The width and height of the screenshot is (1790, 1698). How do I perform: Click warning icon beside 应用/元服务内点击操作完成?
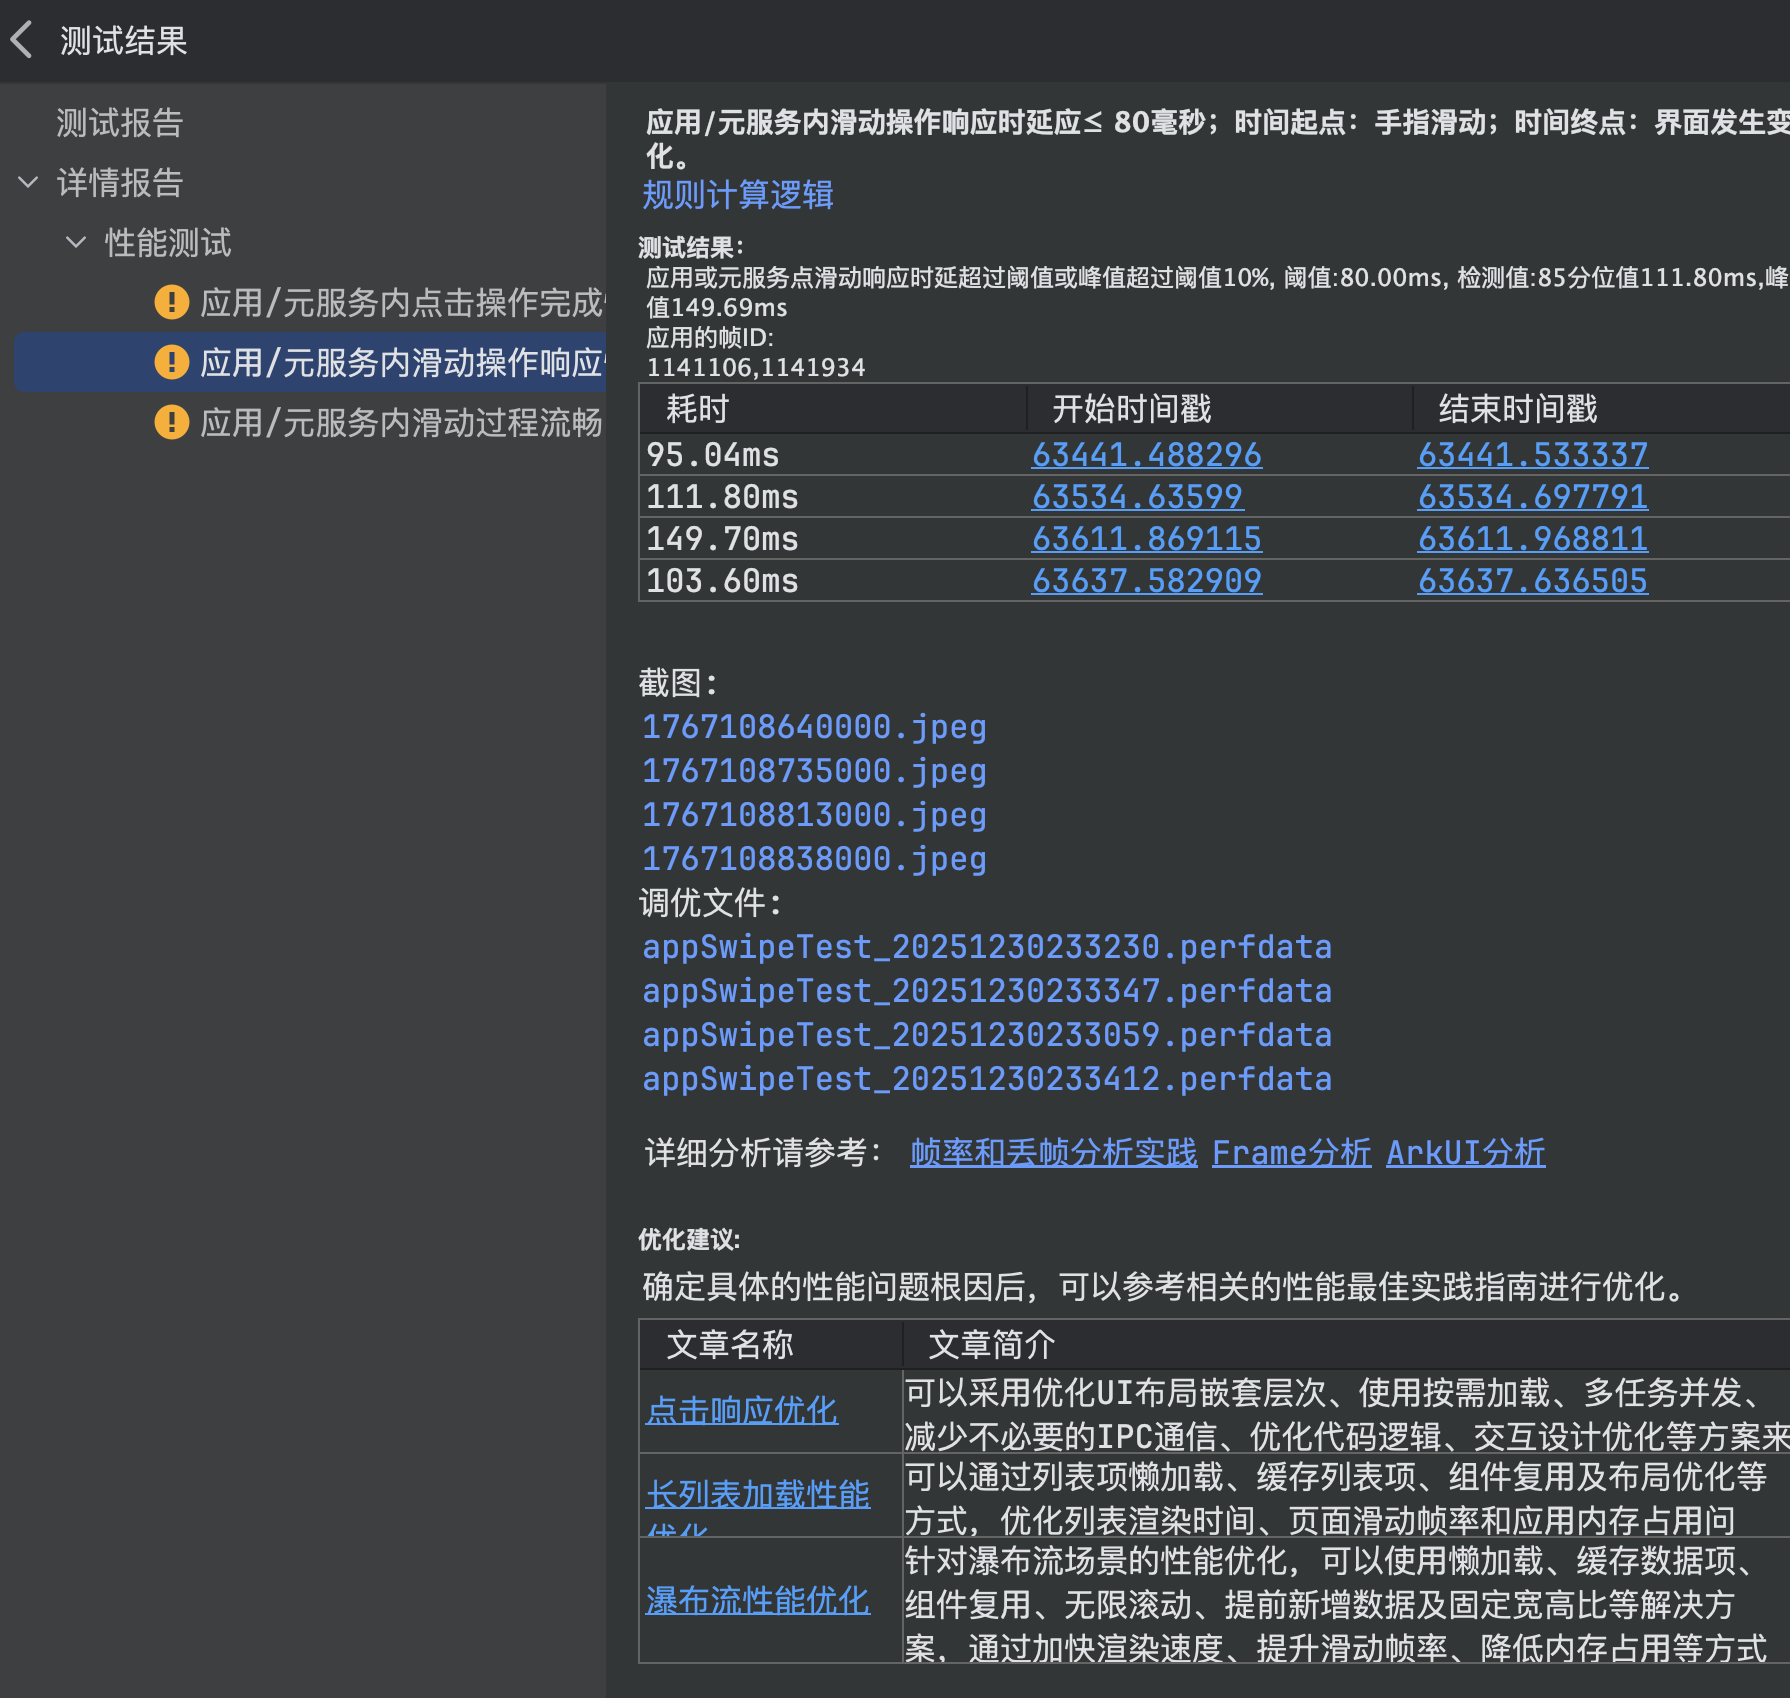click(172, 301)
